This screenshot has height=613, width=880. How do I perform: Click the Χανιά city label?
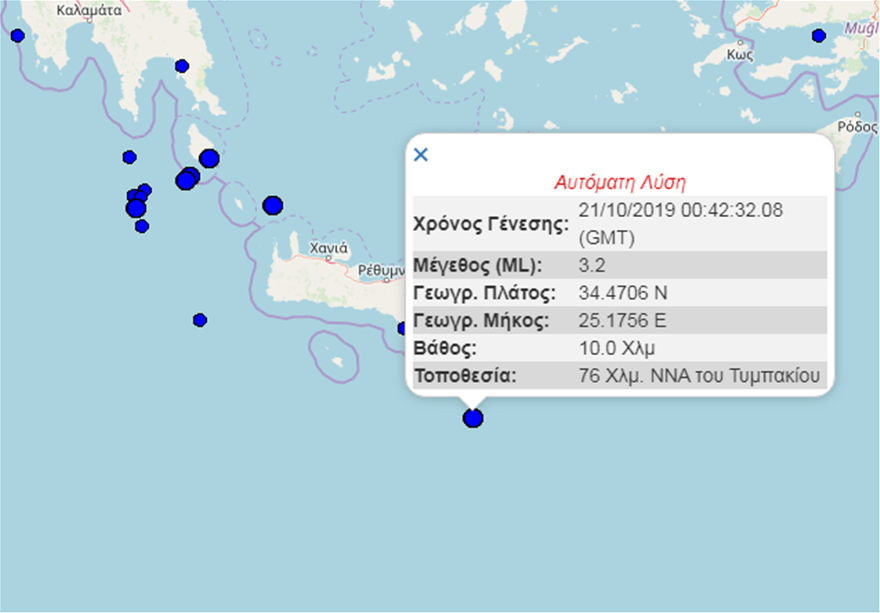click(329, 247)
